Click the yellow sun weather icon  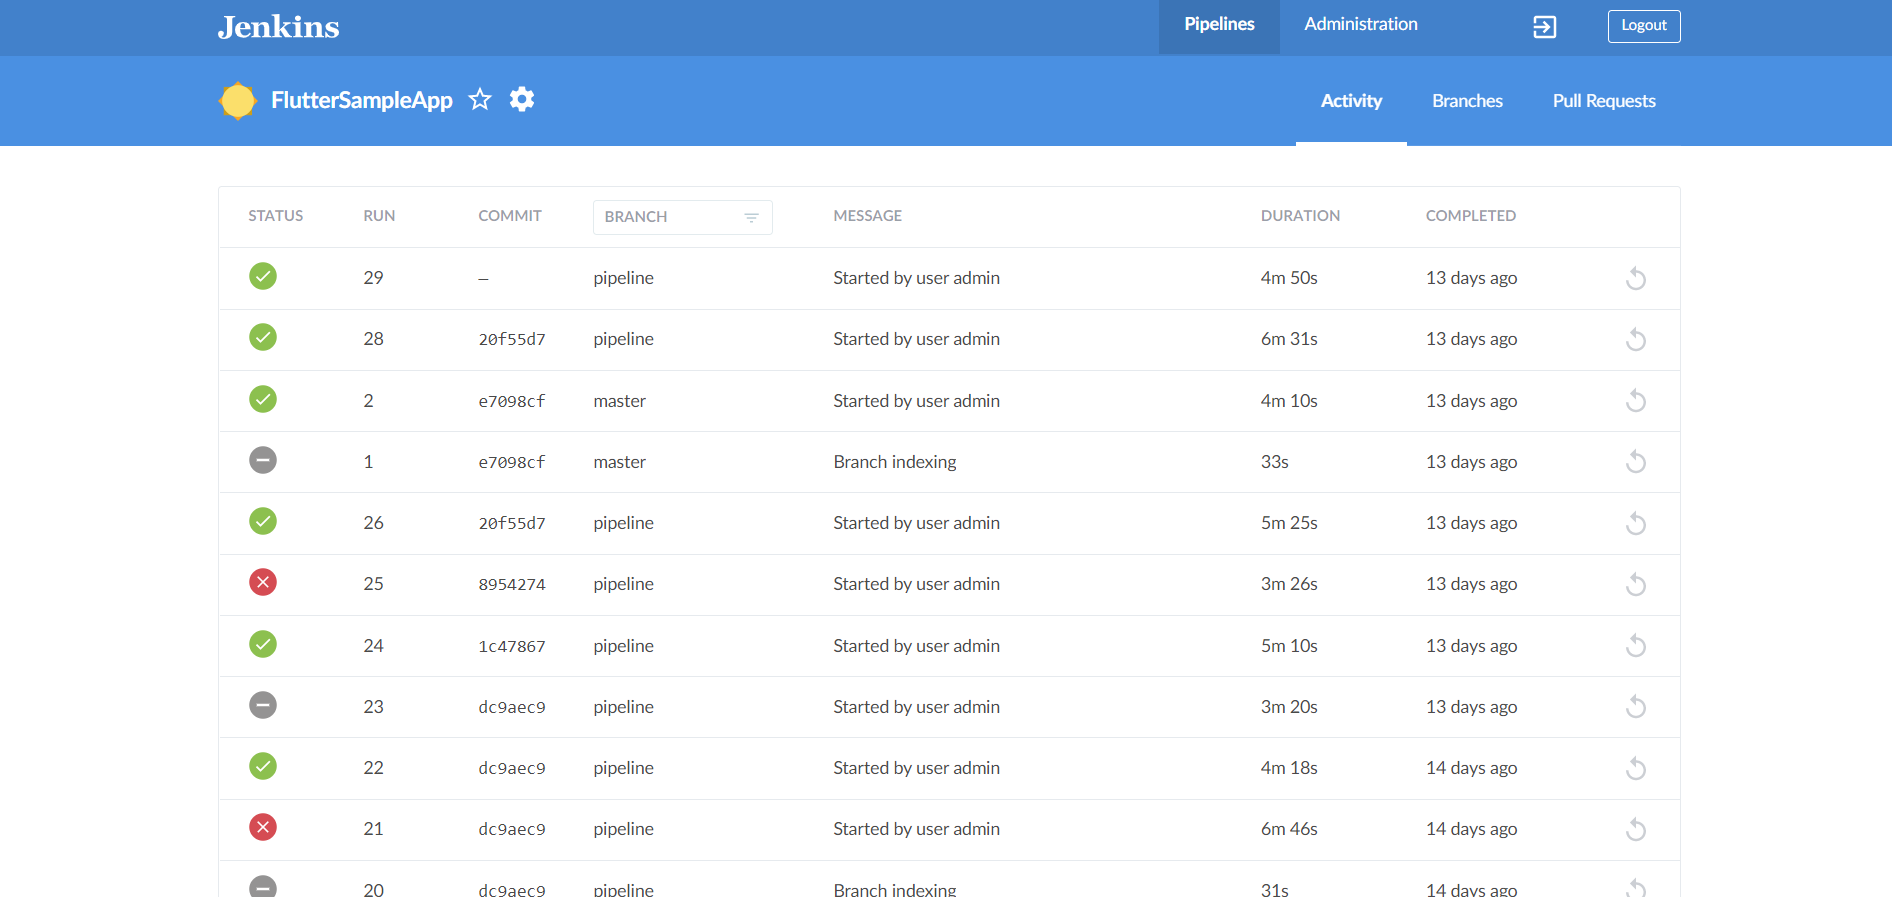[x=238, y=101]
